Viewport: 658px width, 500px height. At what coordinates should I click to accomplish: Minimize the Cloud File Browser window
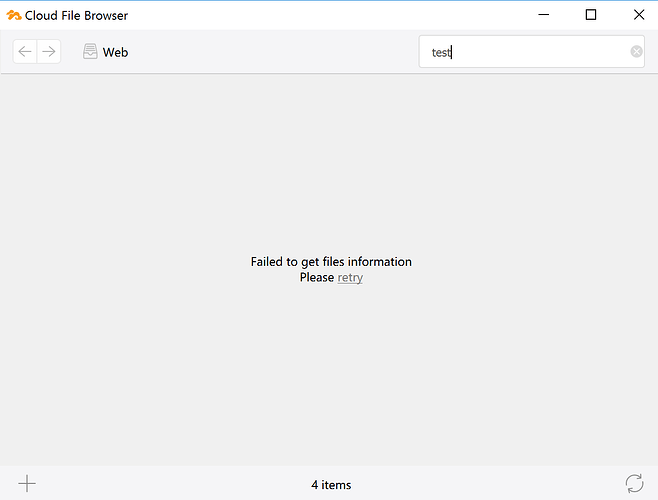545,15
